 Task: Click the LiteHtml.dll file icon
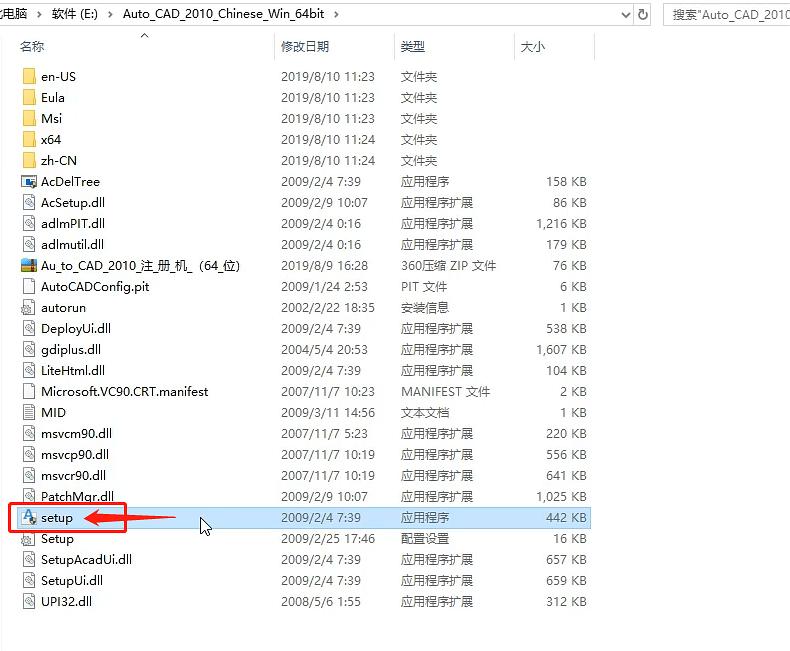coord(29,371)
